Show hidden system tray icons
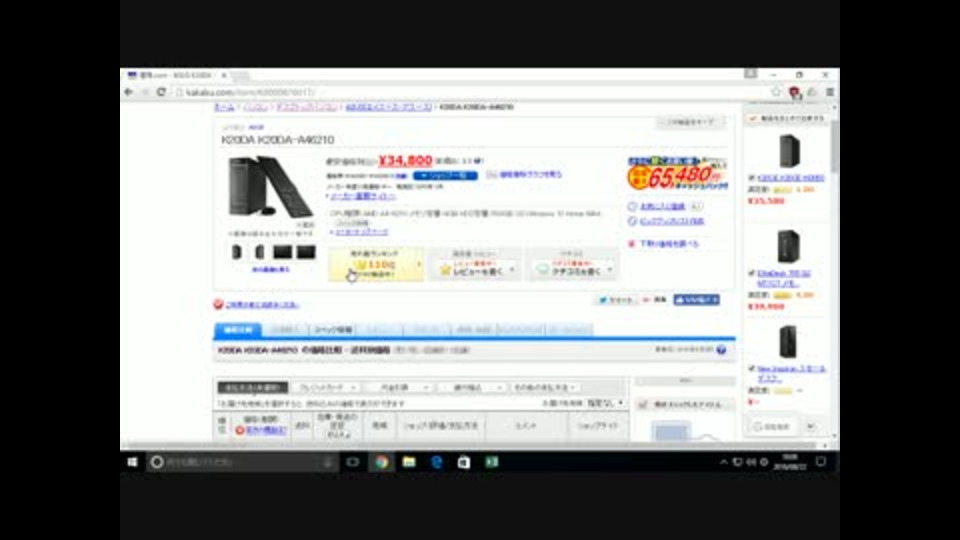Screen dimensions: 960x540 pyautogui.click(x=724, y=462)
